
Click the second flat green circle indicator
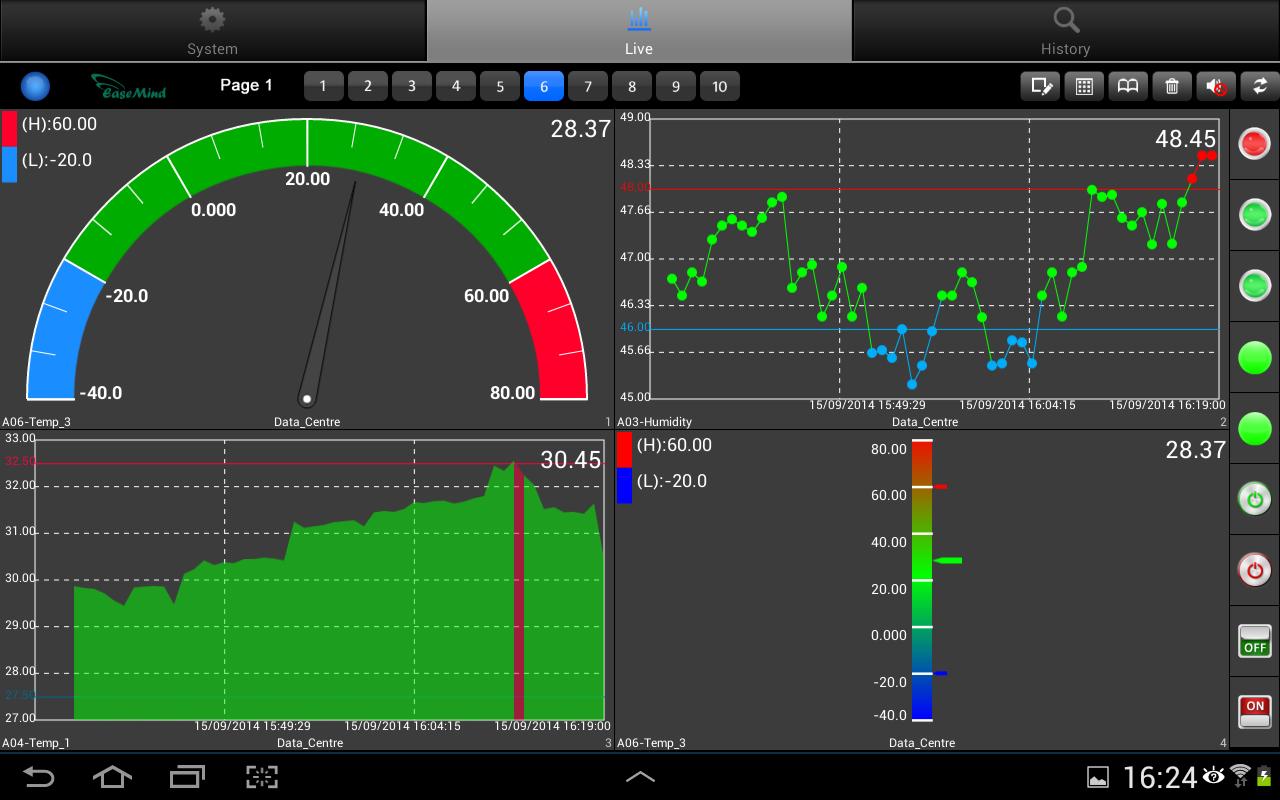pyautogui.click(x=1254, y=428)
